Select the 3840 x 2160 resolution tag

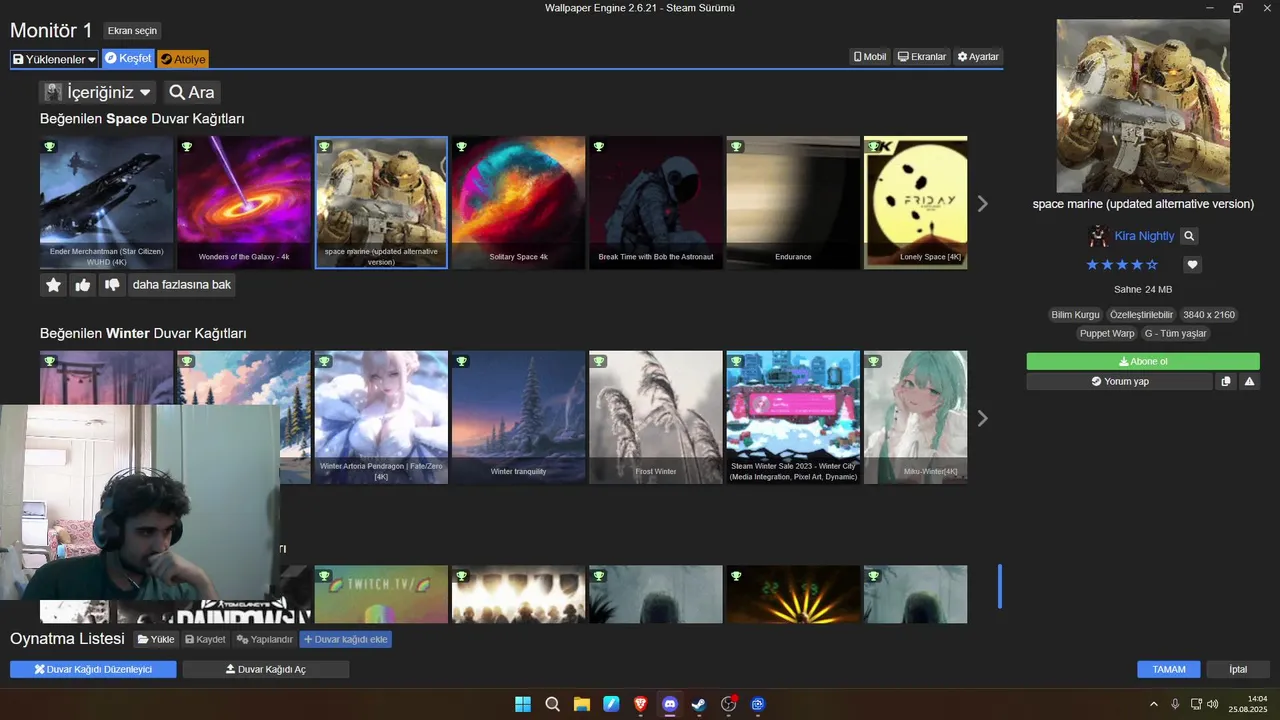tap(1209, 314)
